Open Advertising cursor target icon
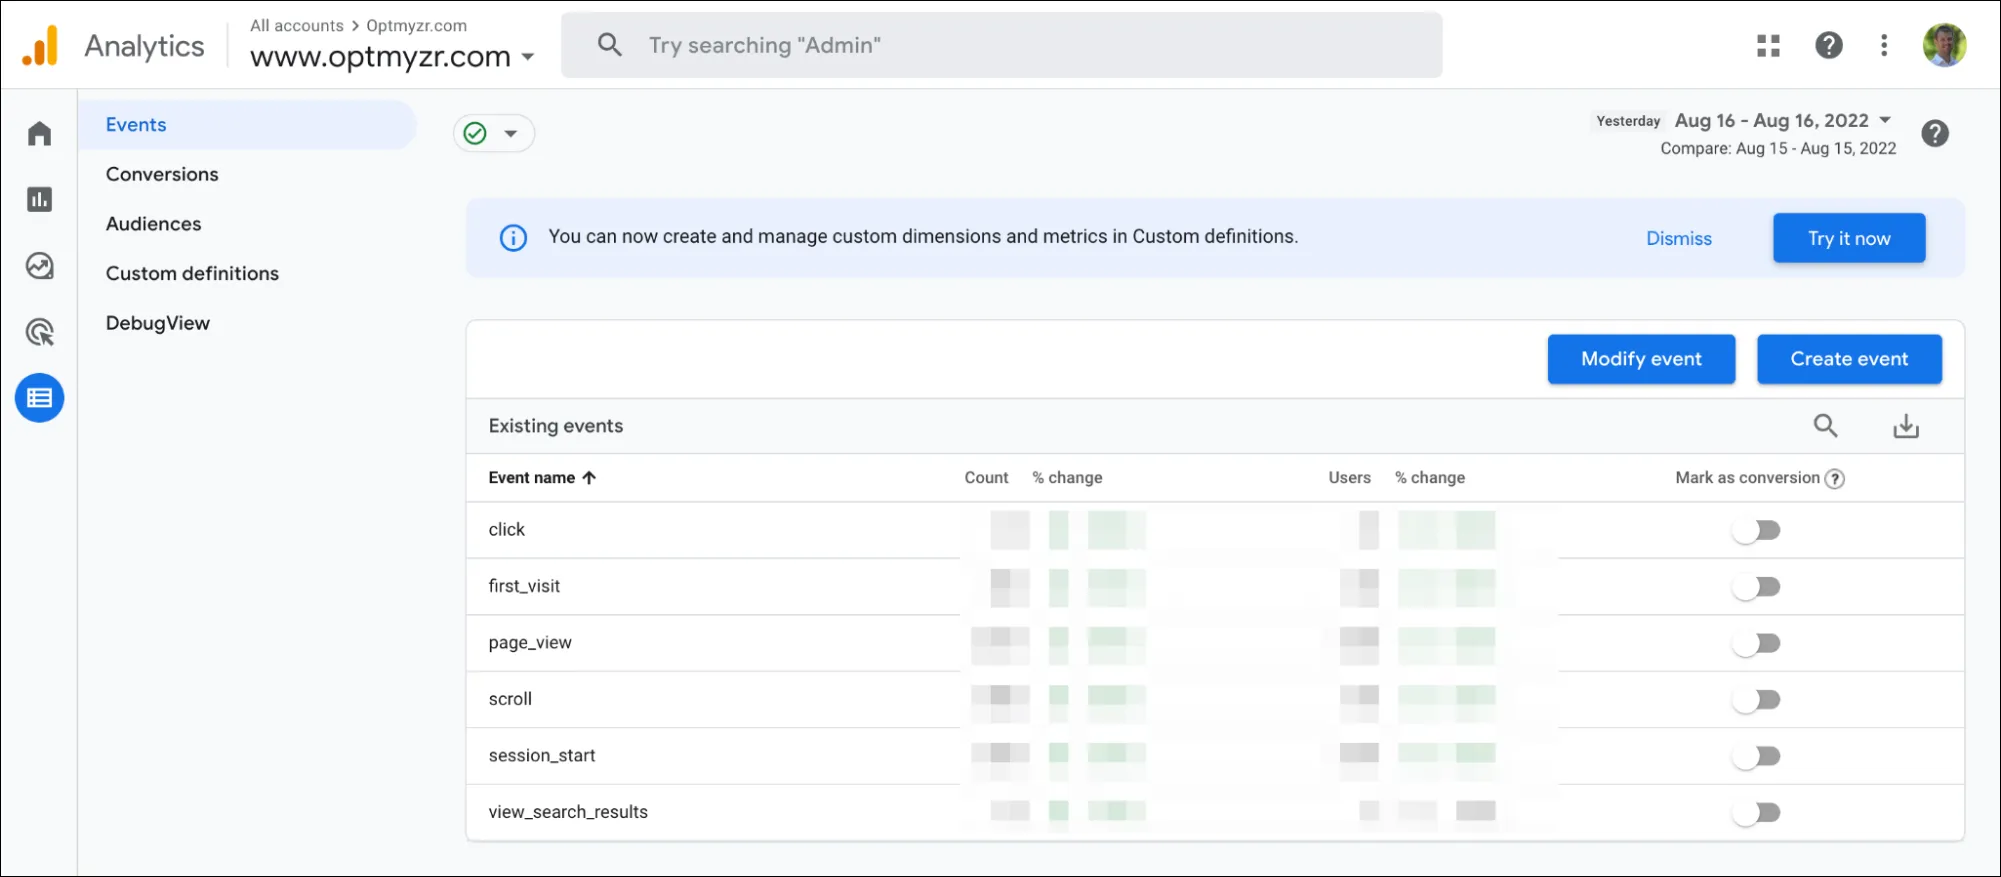Screen dimensions: 2001x877 tap(40, 332)
